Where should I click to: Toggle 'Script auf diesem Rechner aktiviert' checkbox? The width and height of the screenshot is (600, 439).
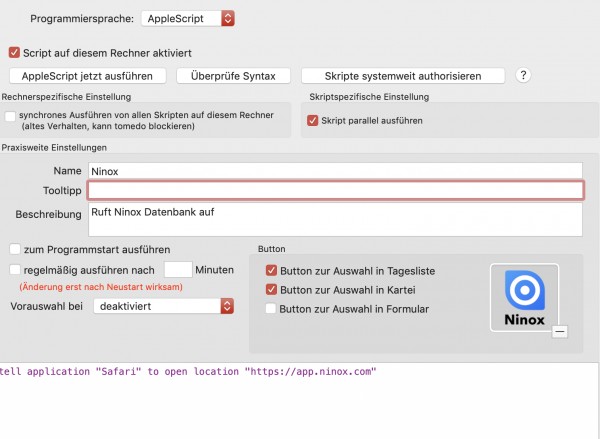tap(14, 52)
